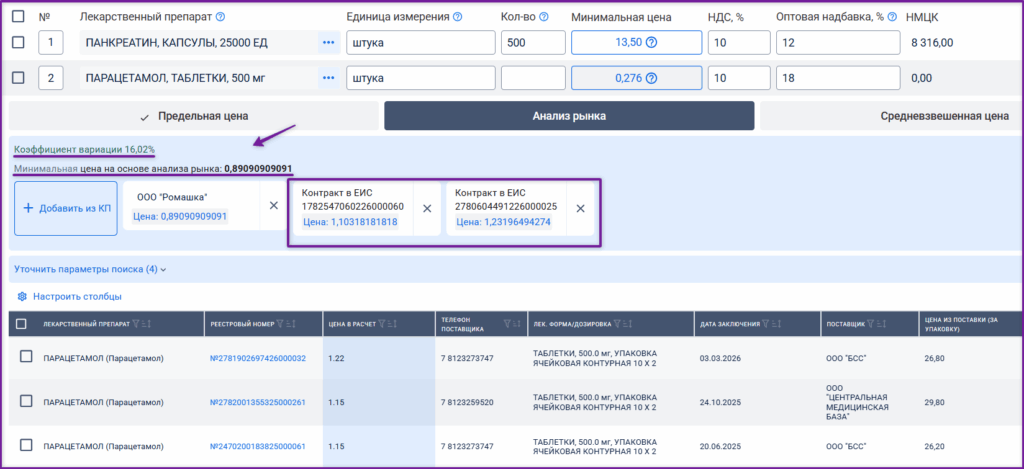Filter the Поставщик column
This screenshot has height=469, width=1024.
(x=871, y=323)
